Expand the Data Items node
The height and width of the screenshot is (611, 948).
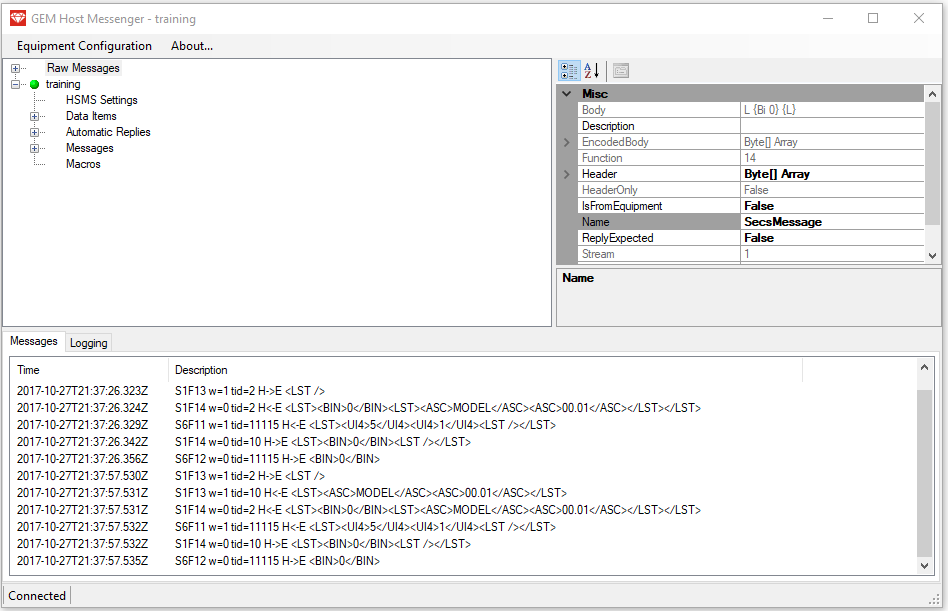[x=34, y=117]
